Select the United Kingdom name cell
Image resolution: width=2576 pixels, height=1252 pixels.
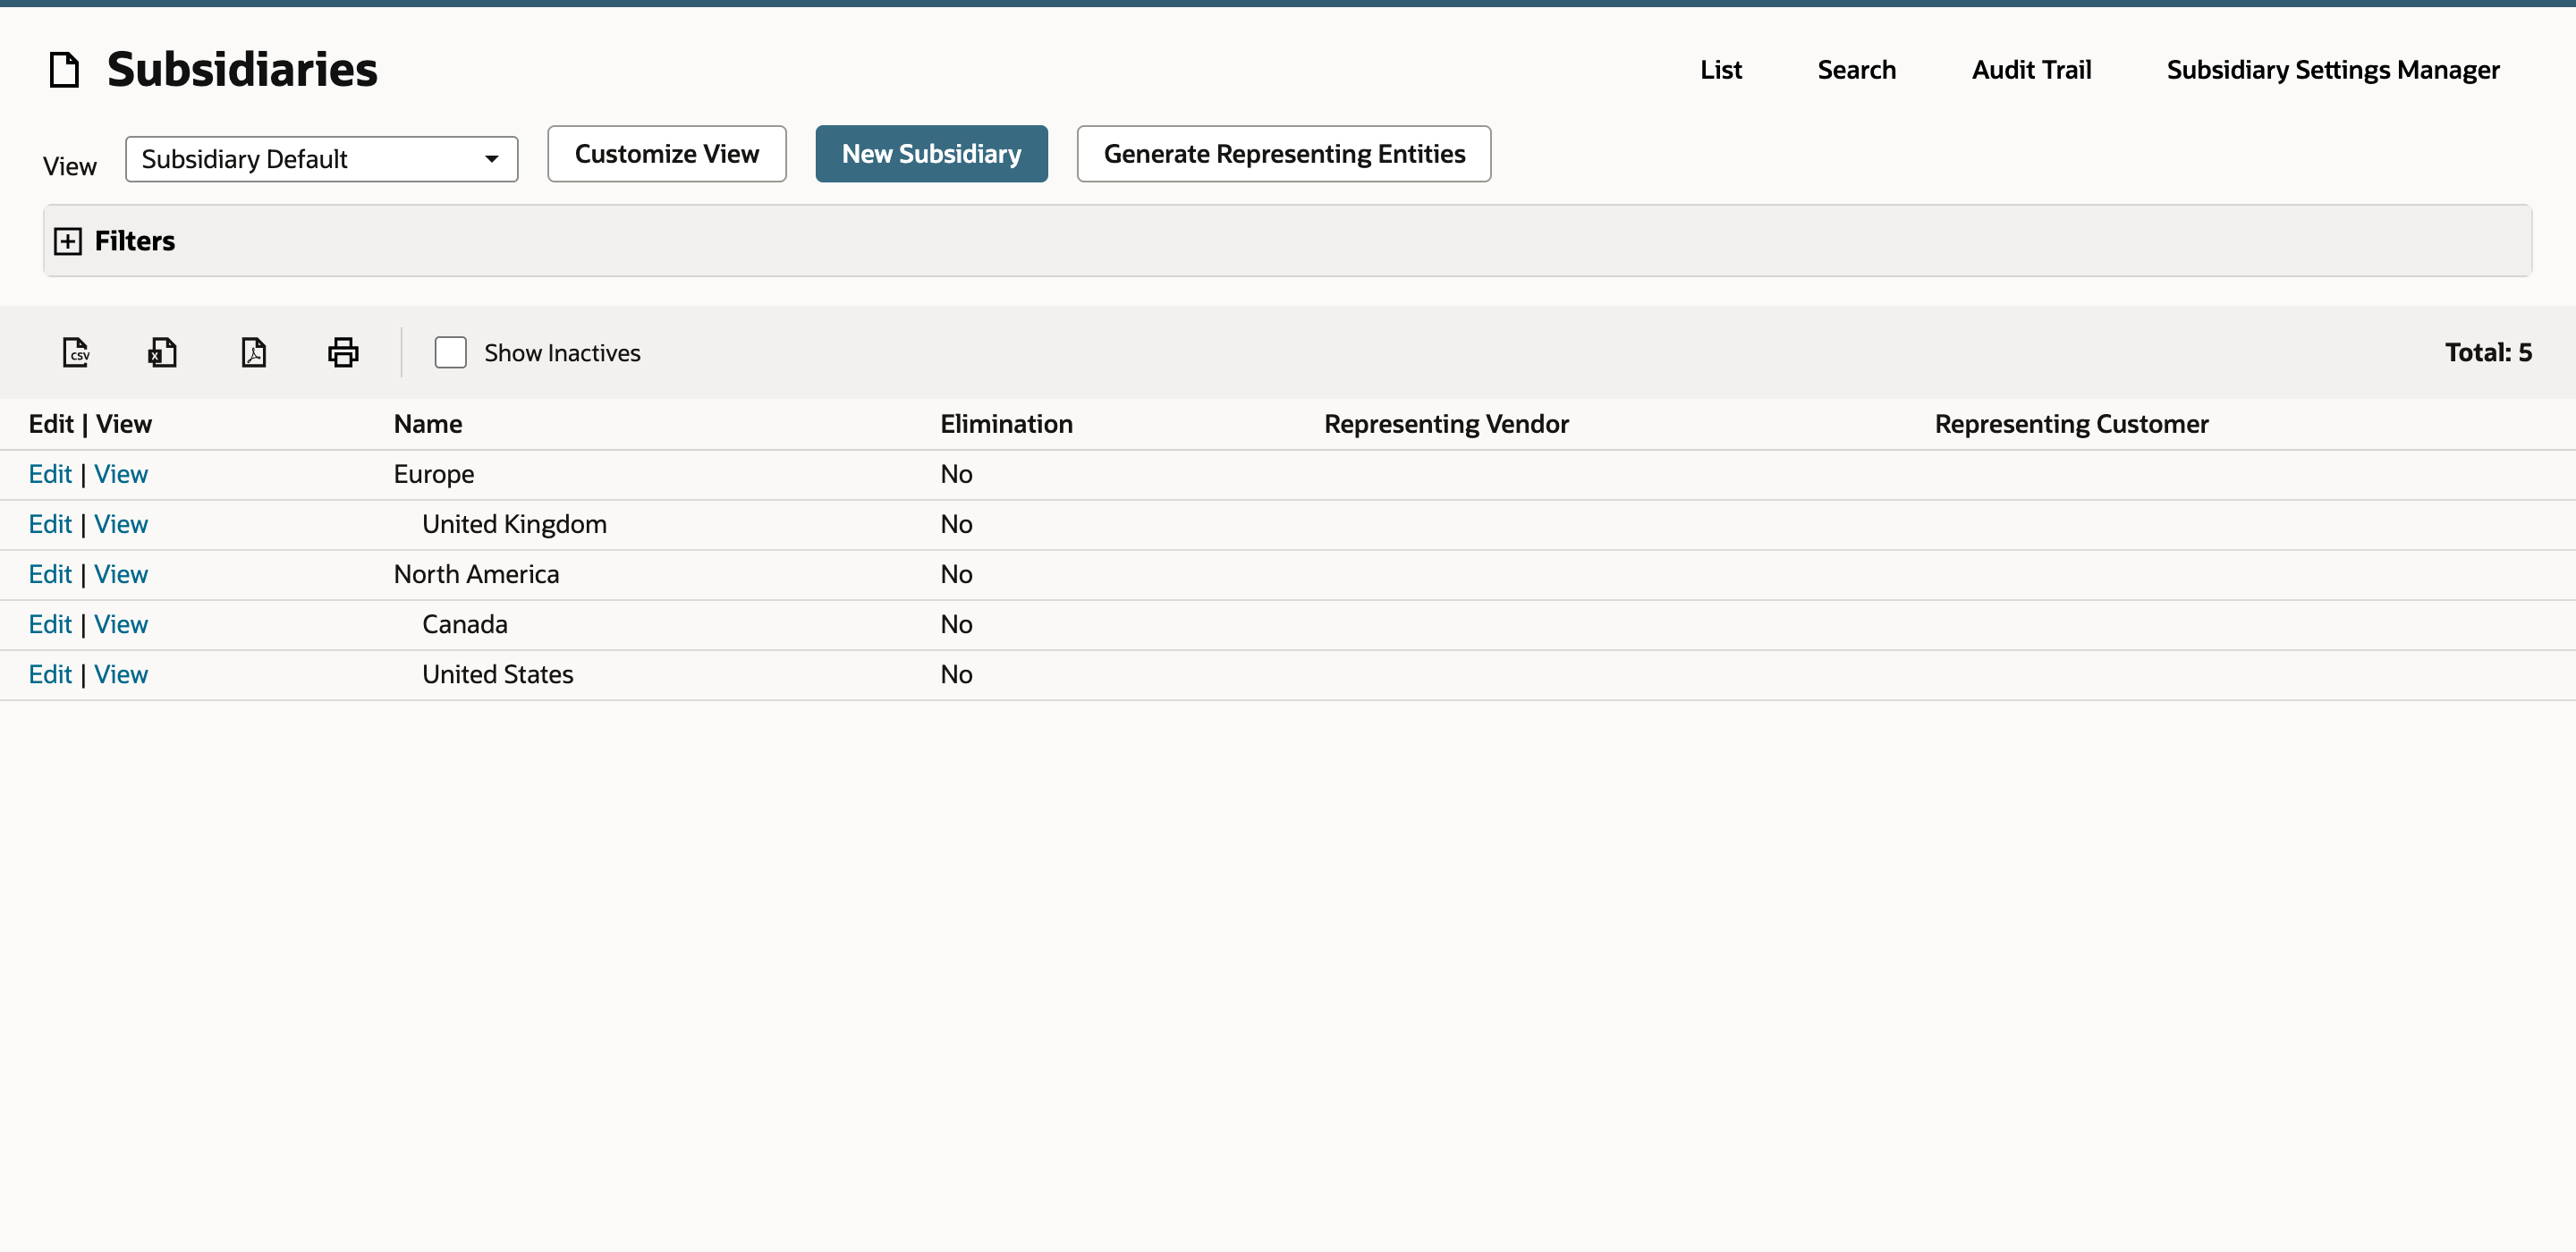(514, 524)
